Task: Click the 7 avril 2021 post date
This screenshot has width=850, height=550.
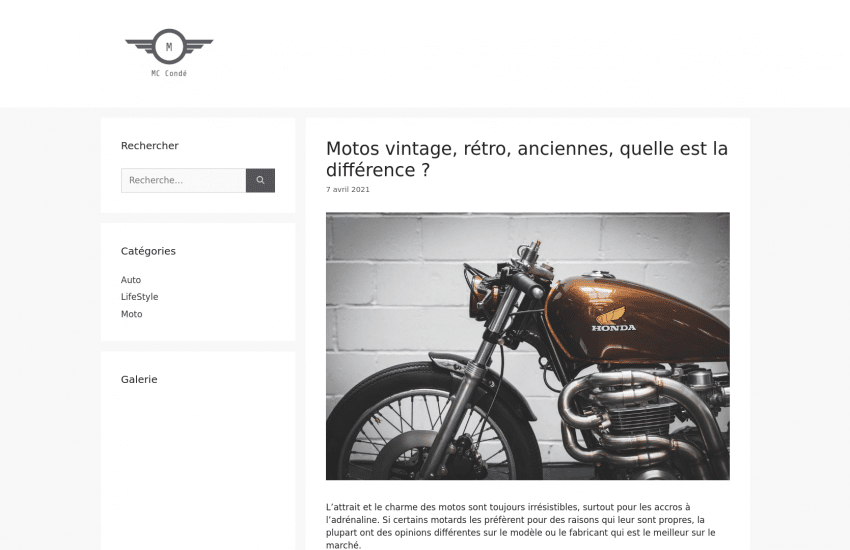Action: (347, 189)
